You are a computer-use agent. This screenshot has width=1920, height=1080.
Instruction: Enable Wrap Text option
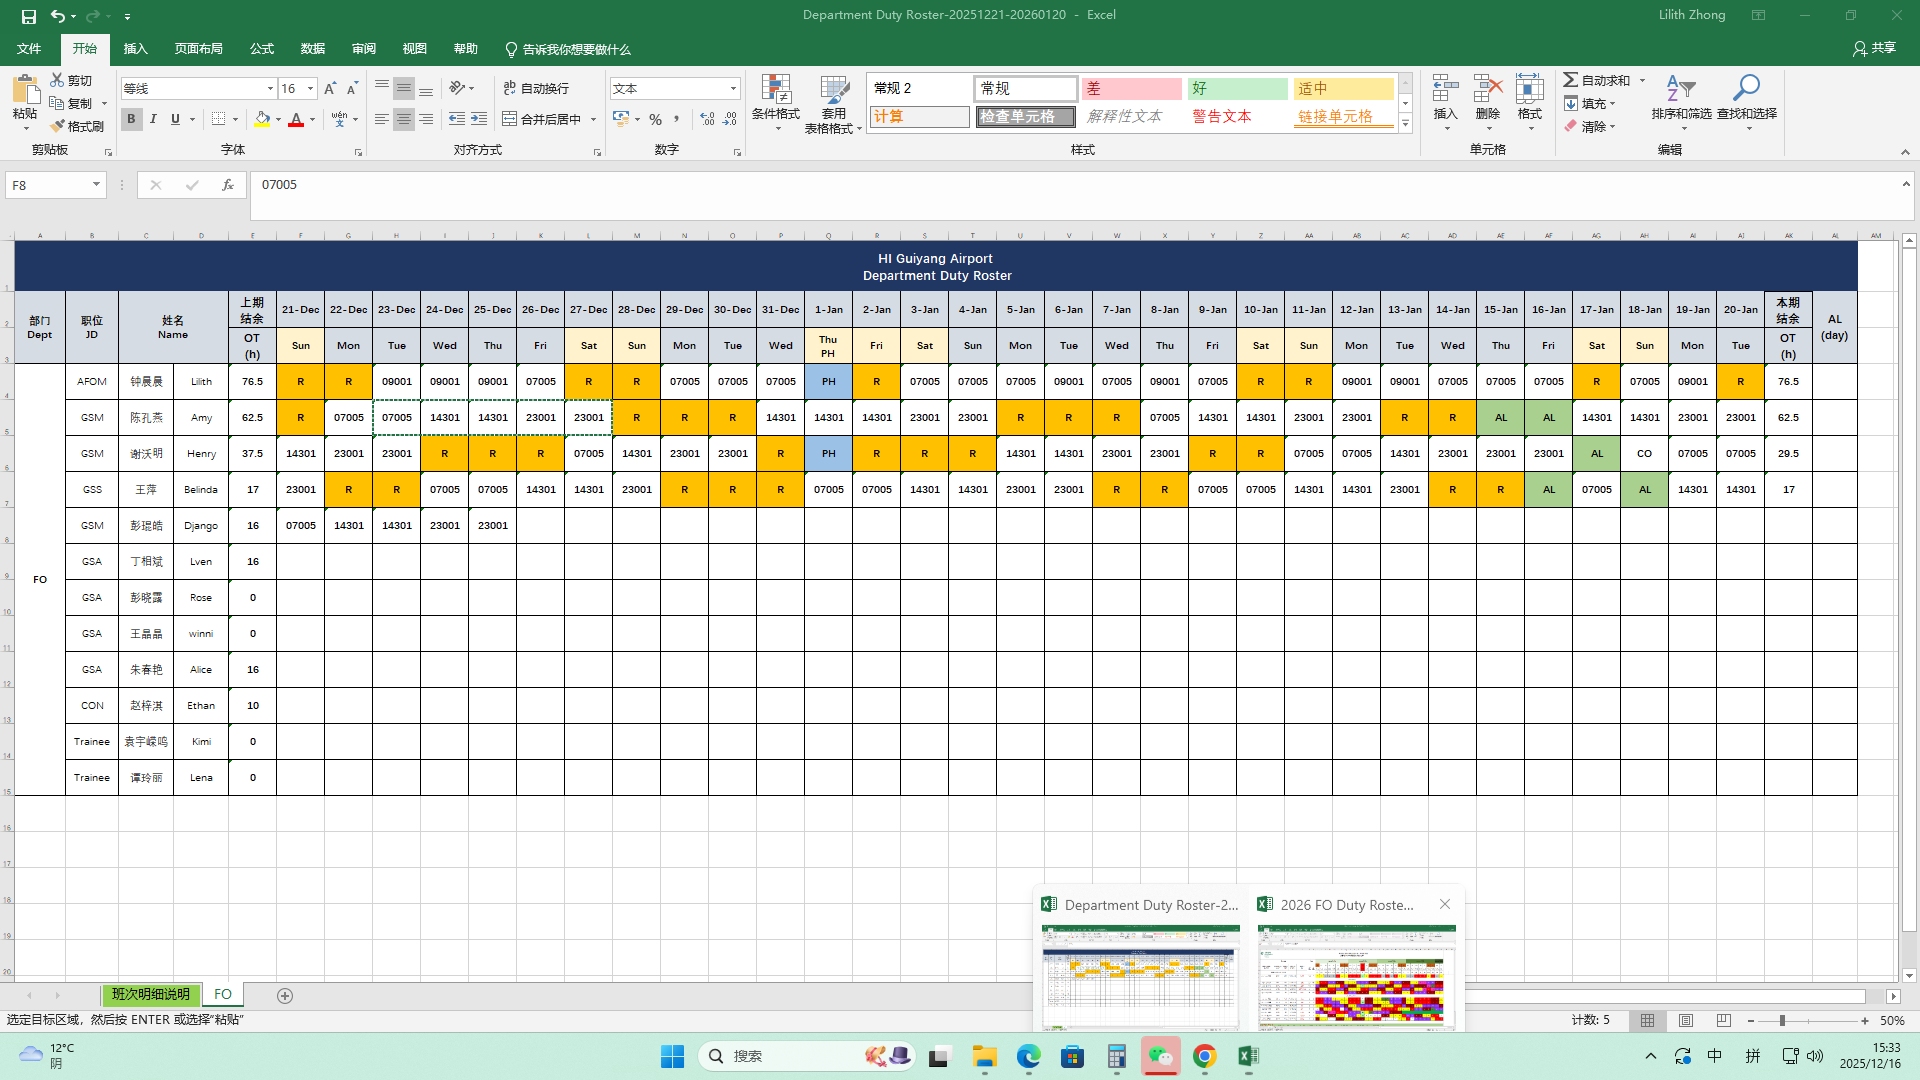click(537, 88)
